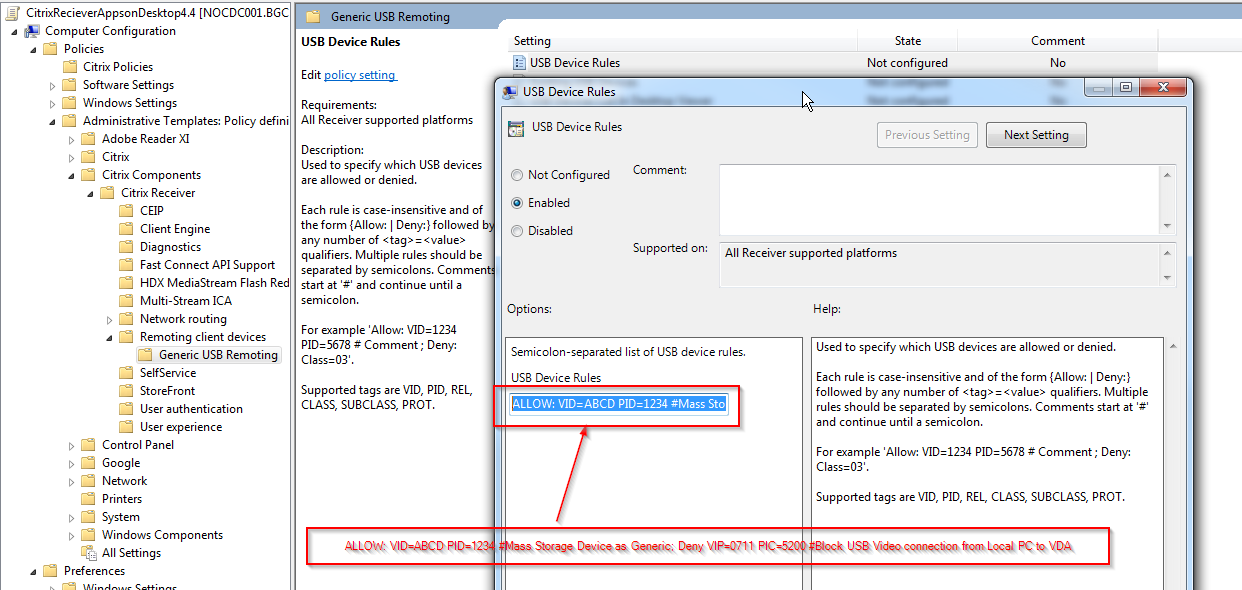This screenshot has height=590, width=1242.
Task: Select the Remoting client devices tree item
Action: (203, 337)
